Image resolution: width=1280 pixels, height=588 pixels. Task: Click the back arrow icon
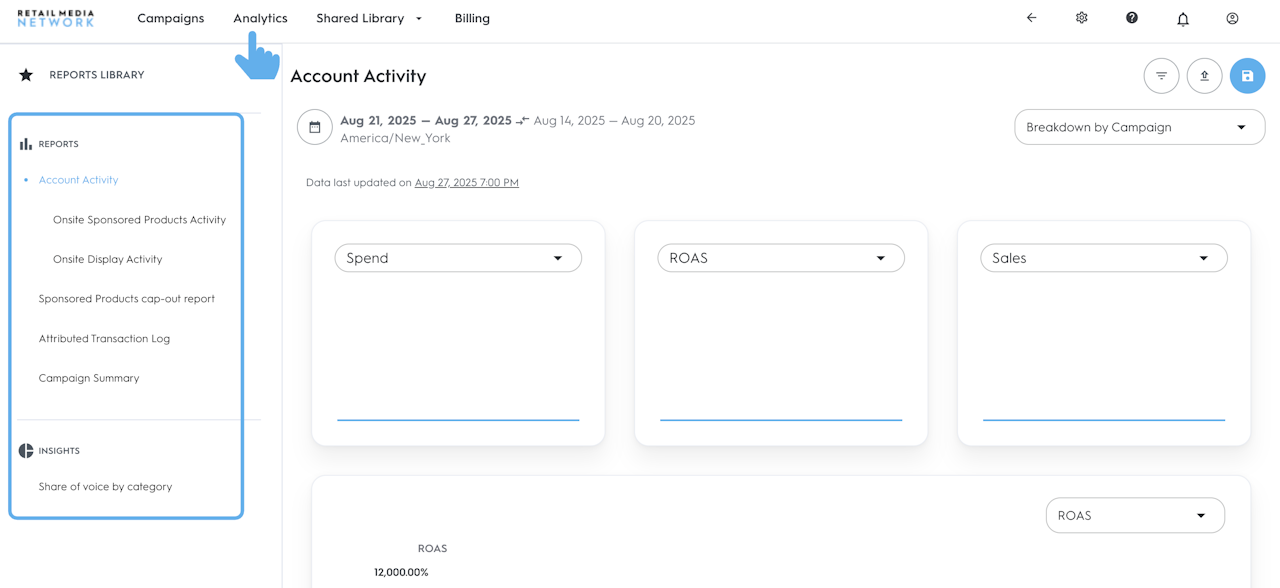tap(1031, 18)
